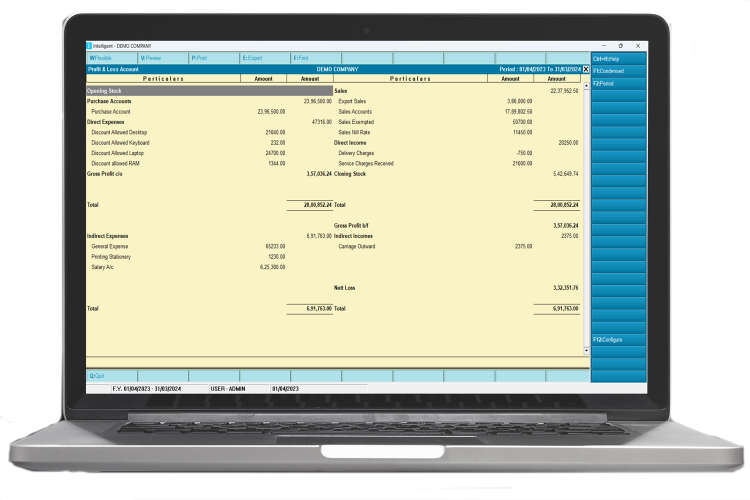Select the Purchase Accounts group row
The height and width of the screenshot is (500, 750).
[x=210, y=101]
